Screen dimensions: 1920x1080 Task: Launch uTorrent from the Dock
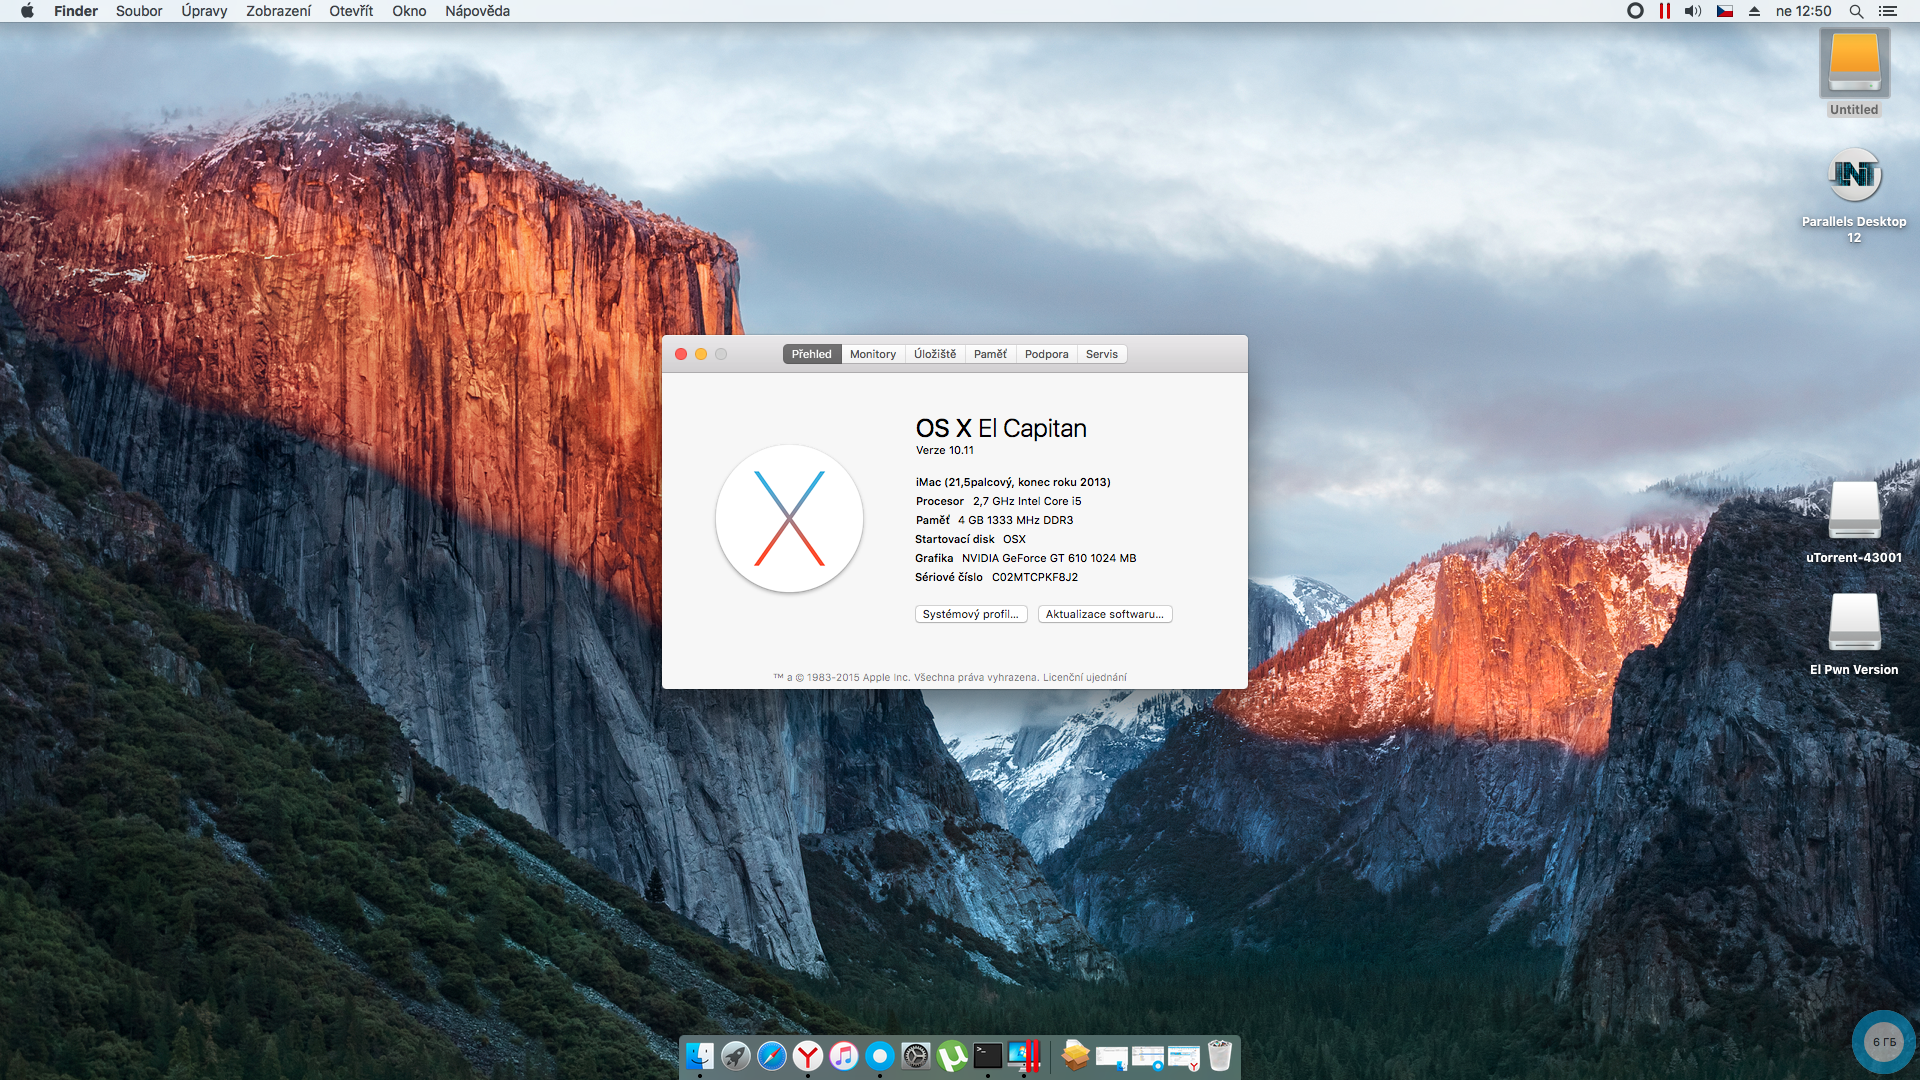[952, 1056]
